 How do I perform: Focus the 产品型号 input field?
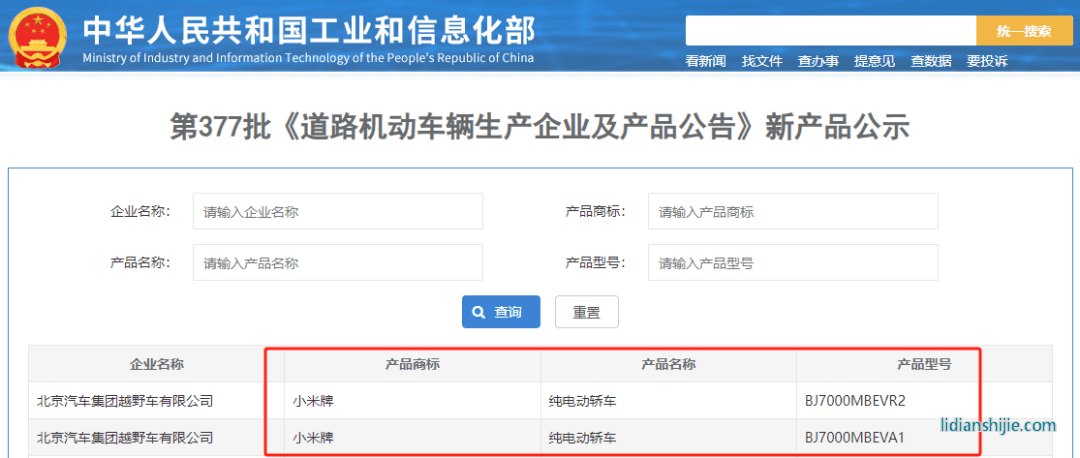[792, 263]
